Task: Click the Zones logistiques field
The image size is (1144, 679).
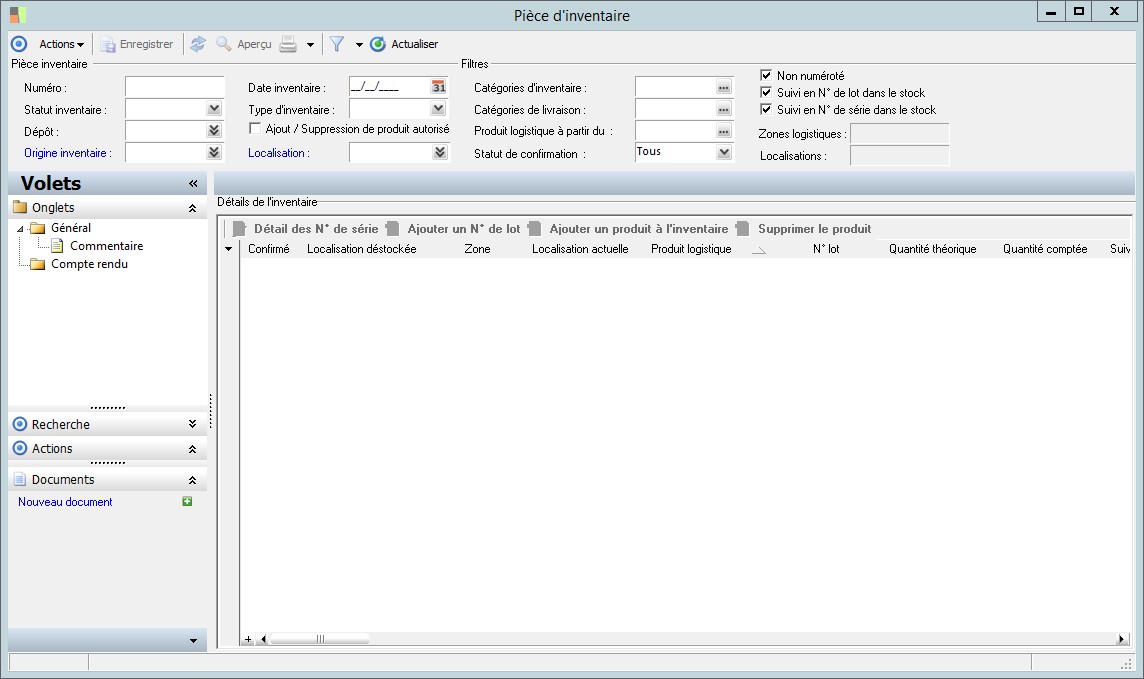Action: click(900, 133)
